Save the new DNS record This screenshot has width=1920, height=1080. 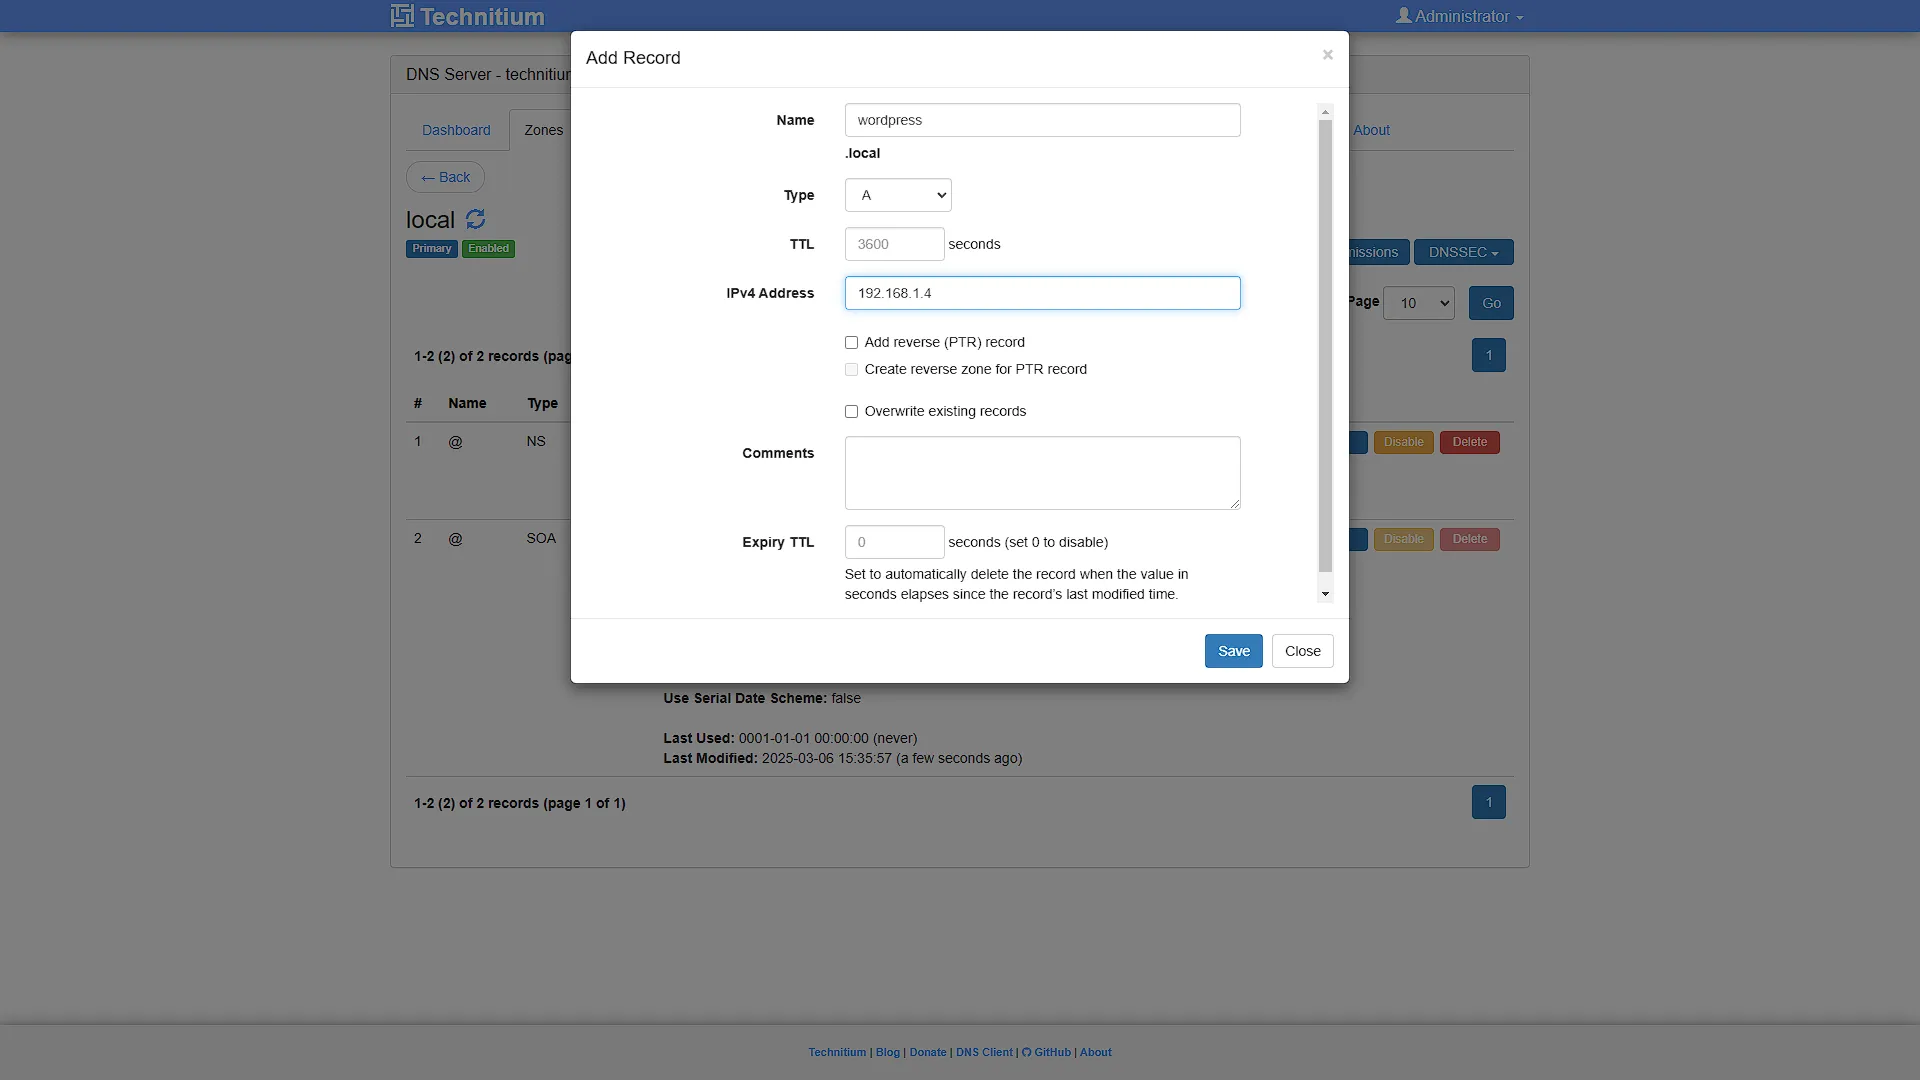[x=1233, y=651]
